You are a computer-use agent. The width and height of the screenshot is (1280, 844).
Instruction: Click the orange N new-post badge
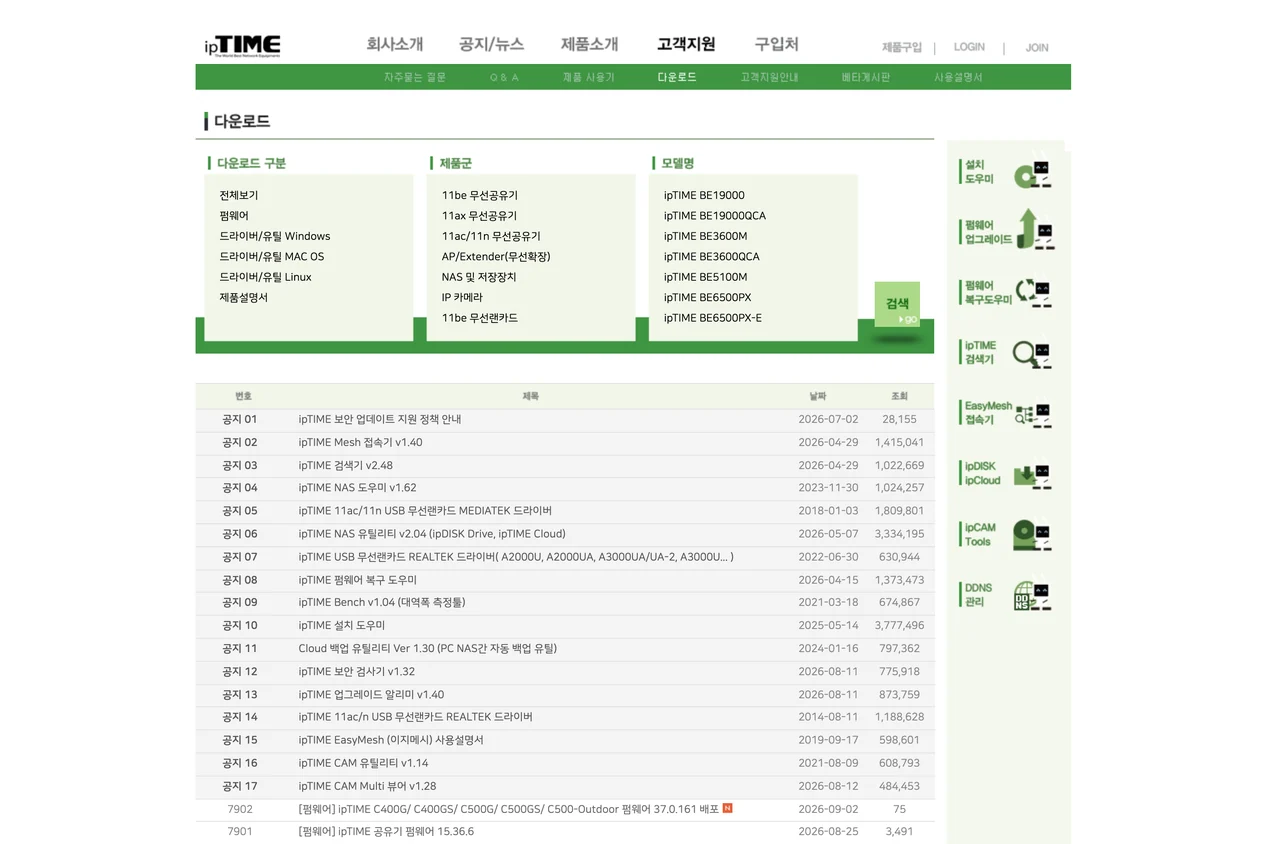727,808
